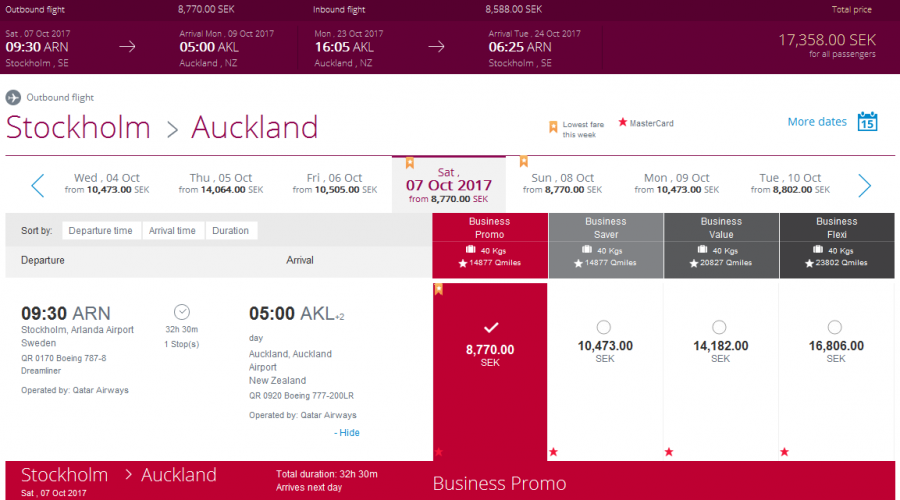Sort flights by Duration
Screen dimensions: 900x500
(230, 231)
